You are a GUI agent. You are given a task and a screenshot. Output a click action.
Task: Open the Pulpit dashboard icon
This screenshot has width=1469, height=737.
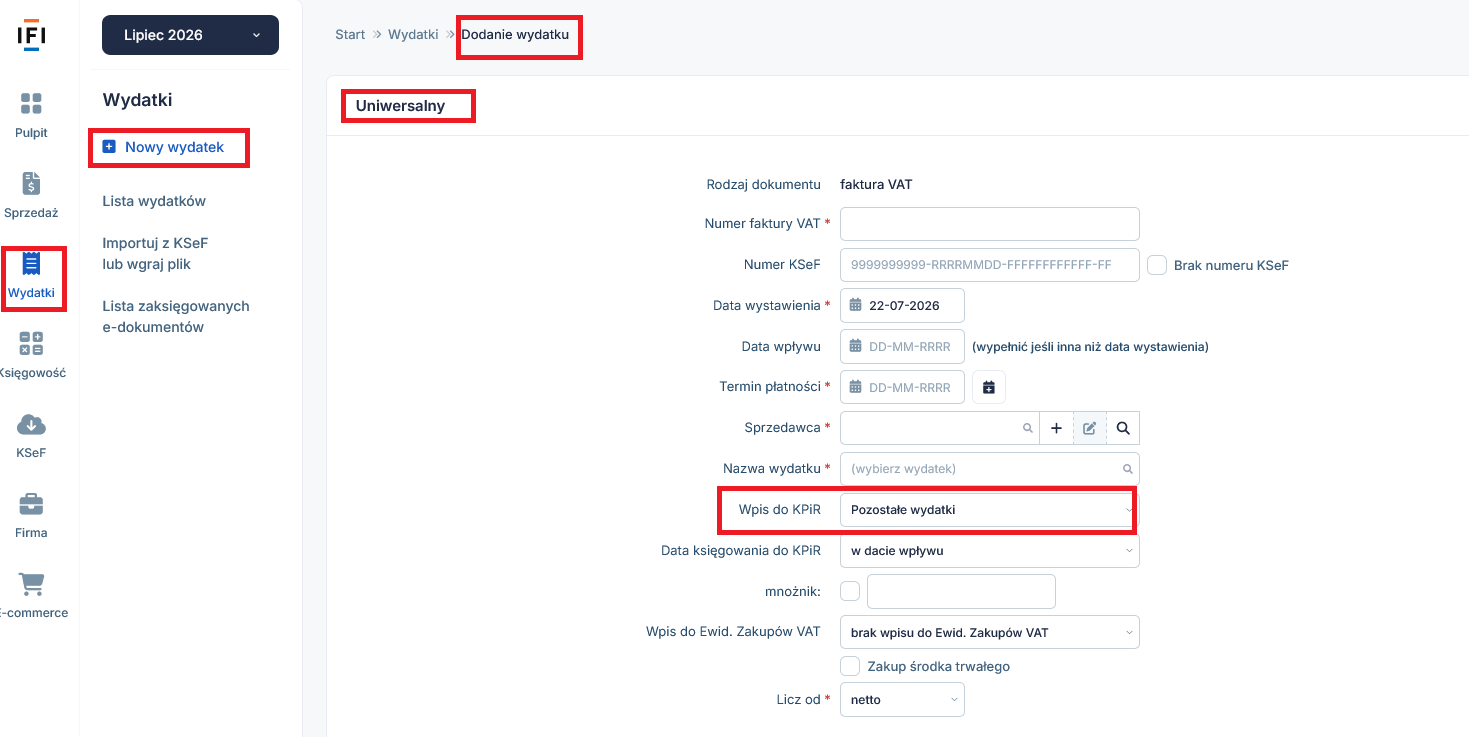[31, 103]
